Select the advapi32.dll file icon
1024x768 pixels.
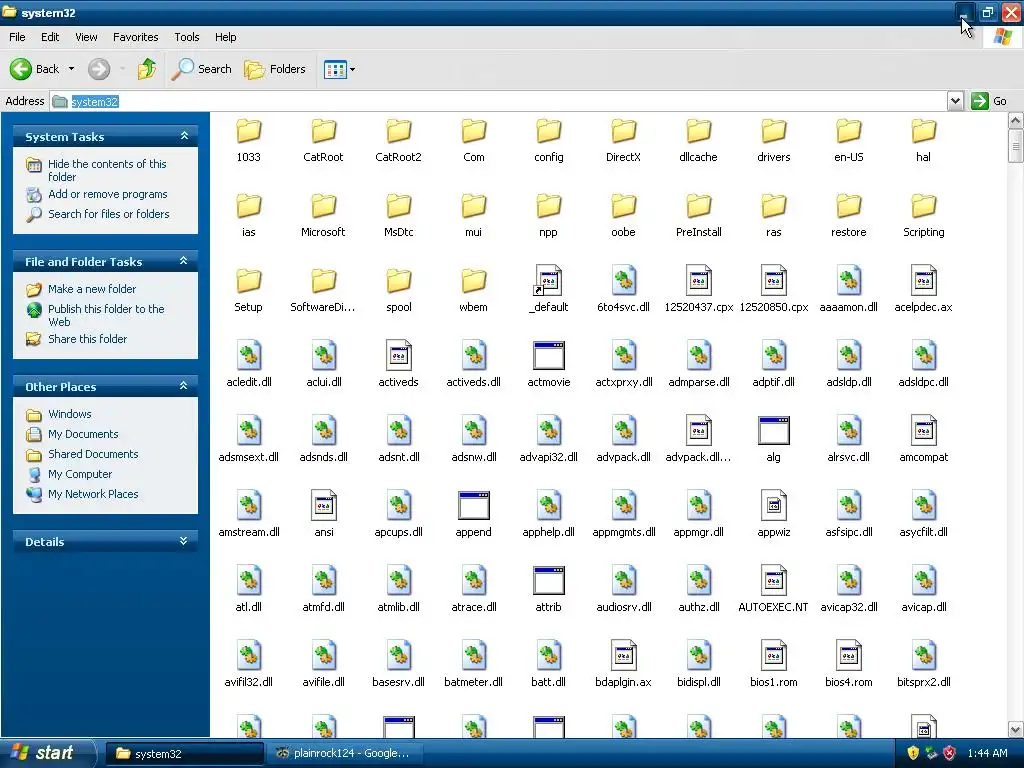pyautogui.click(x=549, y=431)
